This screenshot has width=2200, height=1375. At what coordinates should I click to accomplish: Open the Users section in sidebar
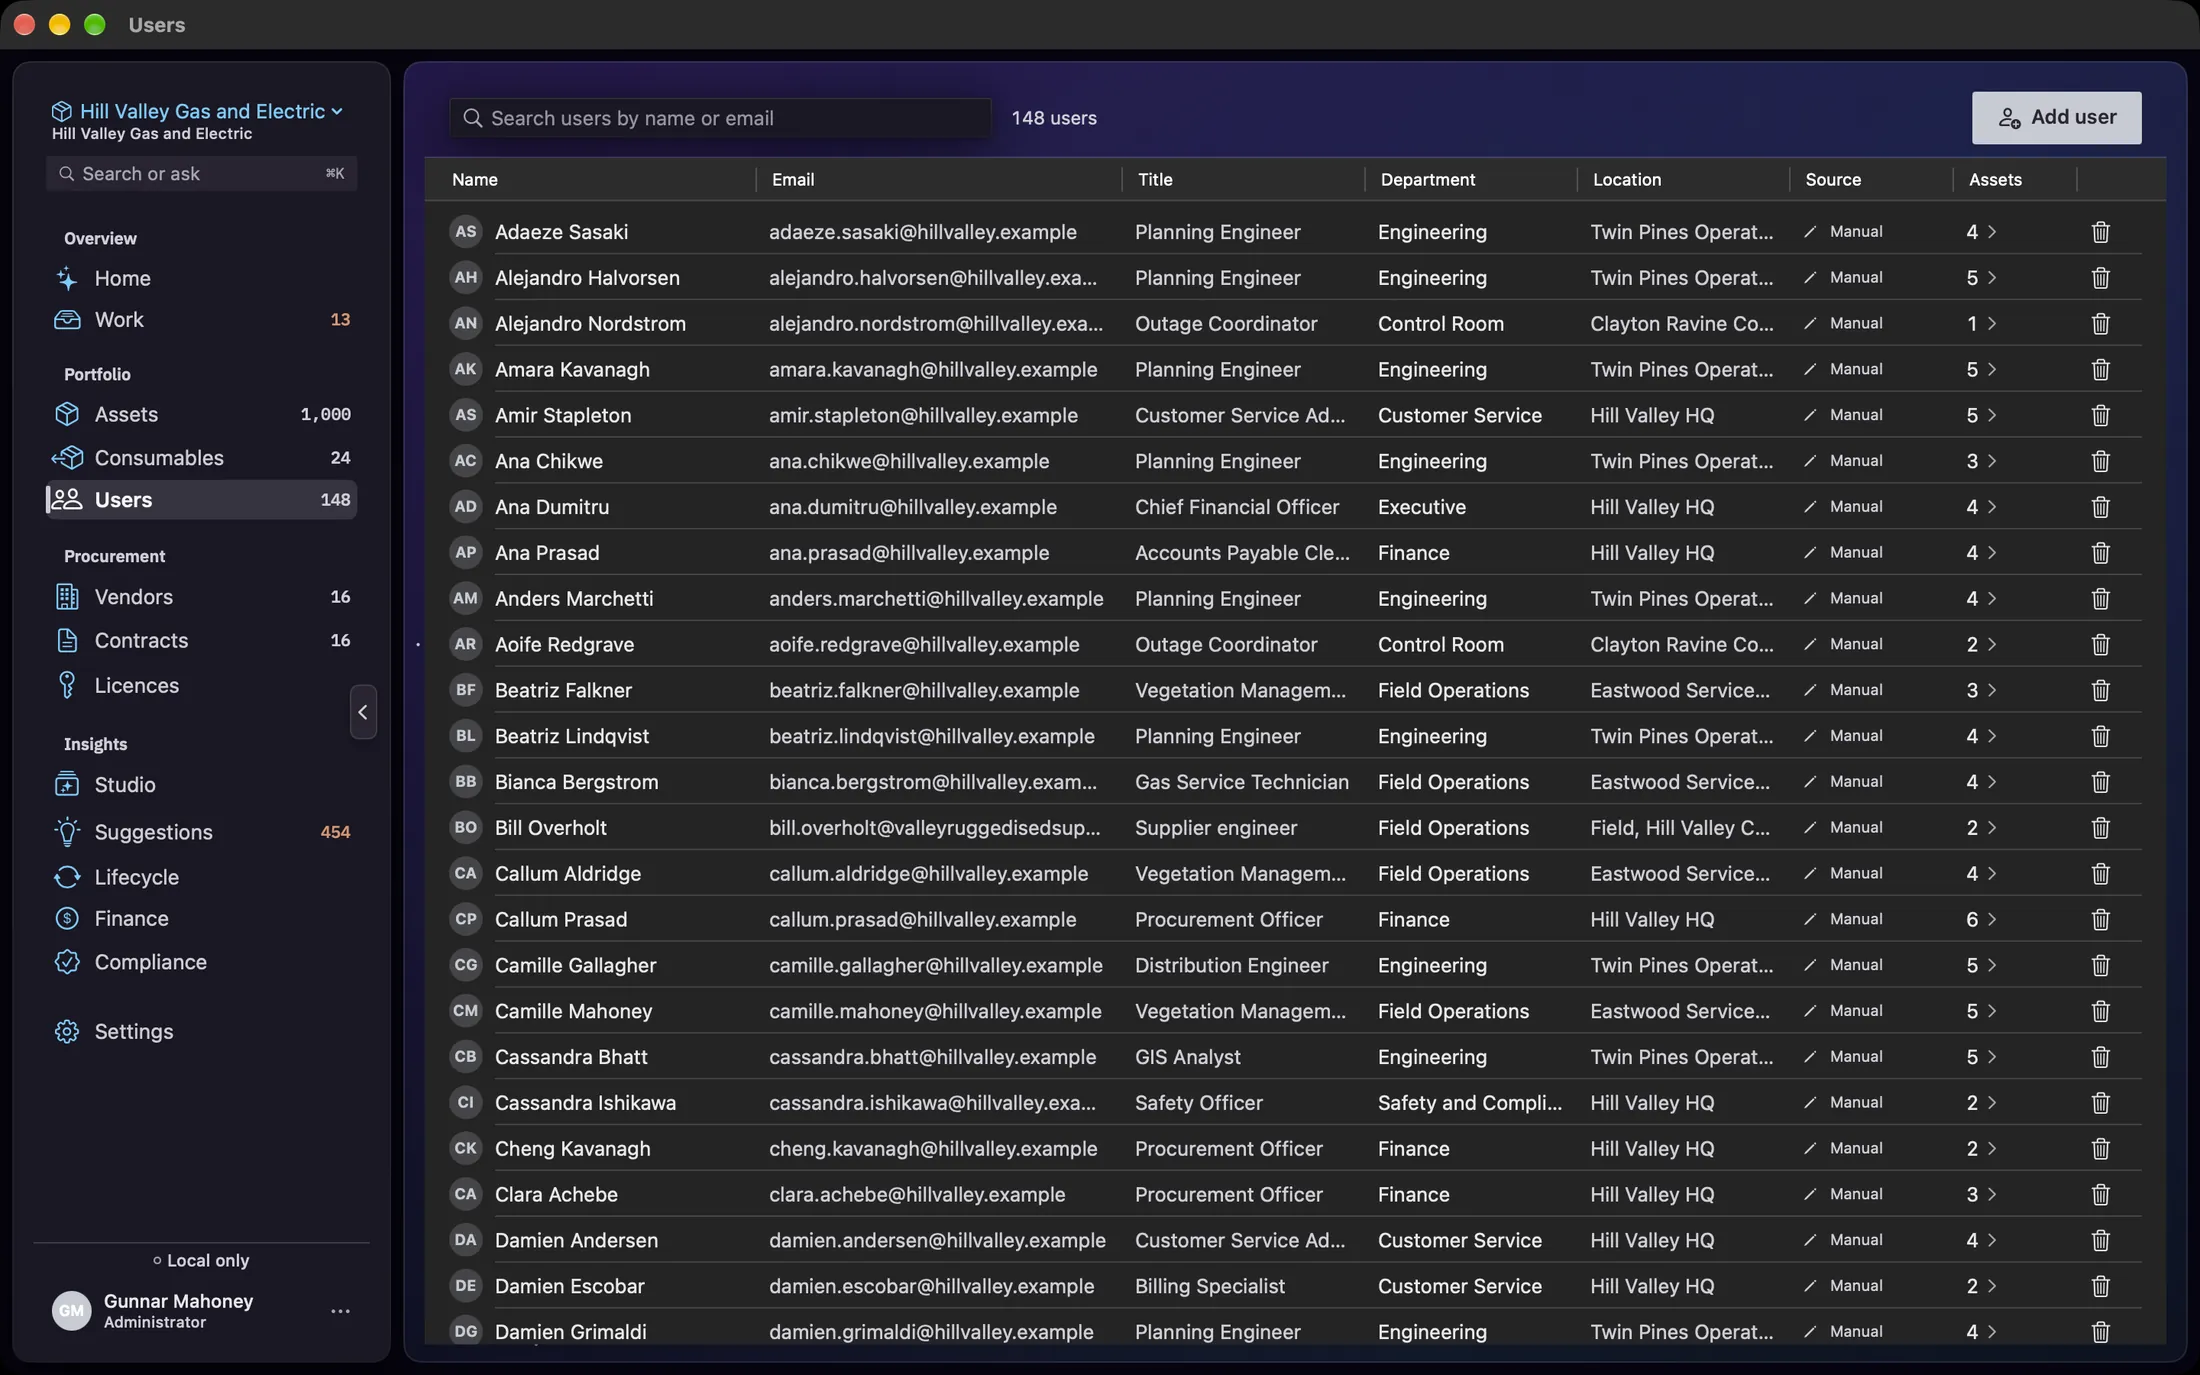tap(201, 500)
